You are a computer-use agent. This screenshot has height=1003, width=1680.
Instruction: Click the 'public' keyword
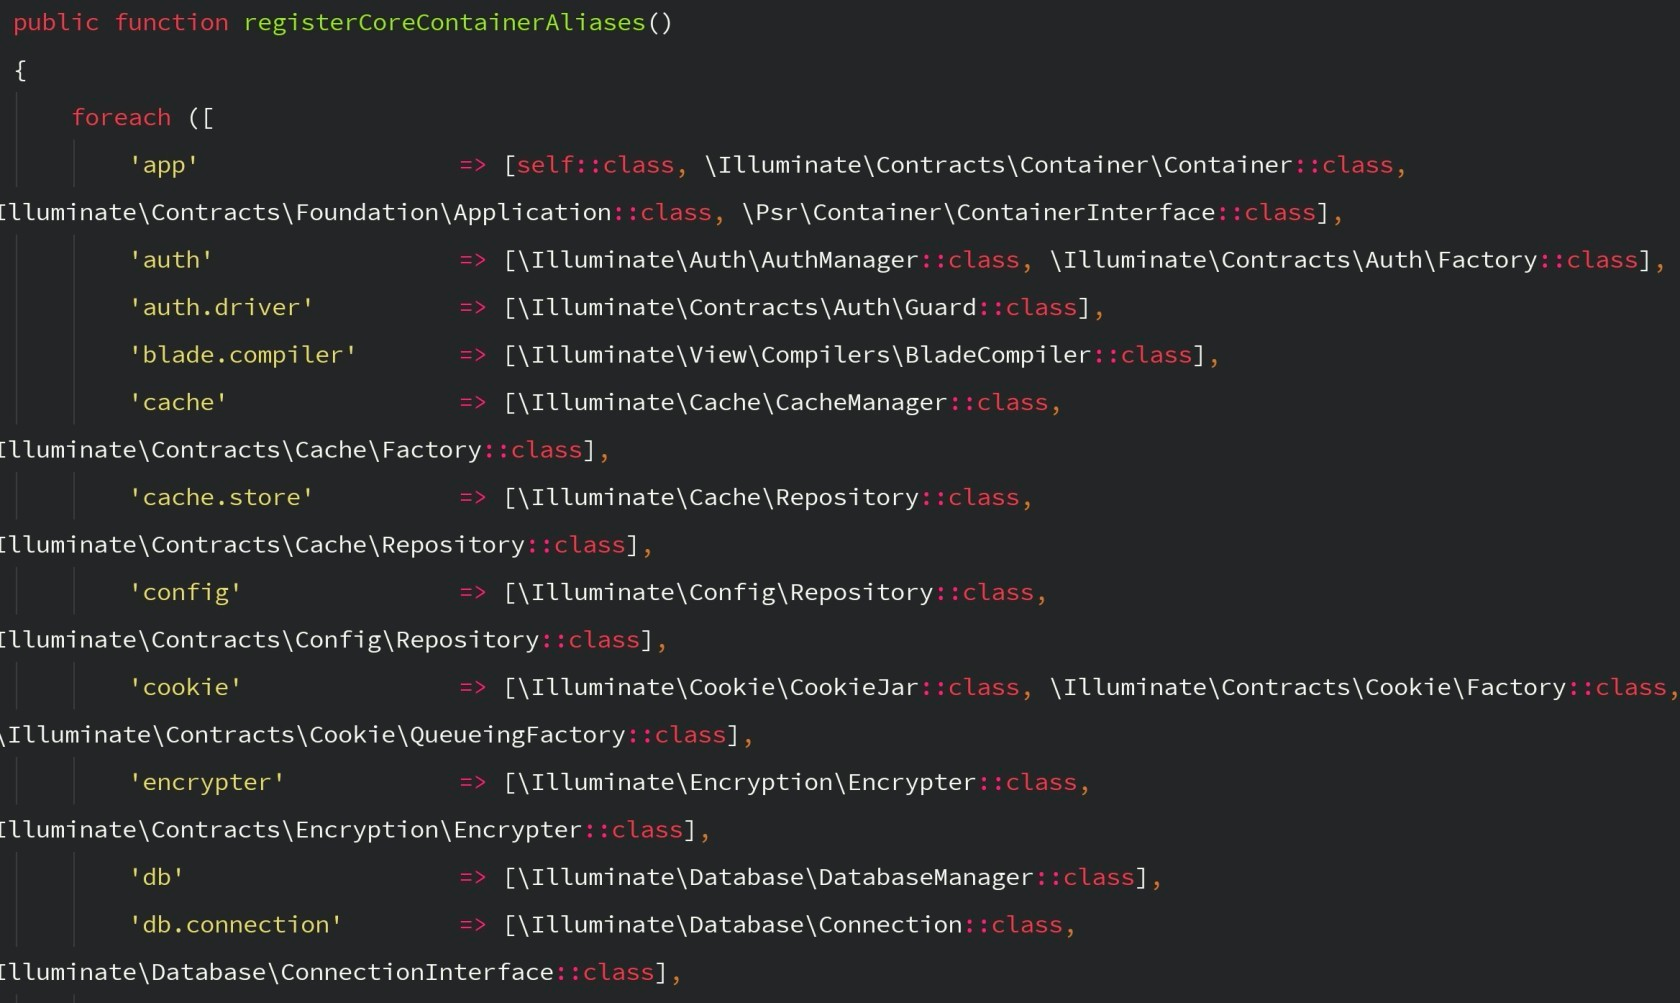56,23
